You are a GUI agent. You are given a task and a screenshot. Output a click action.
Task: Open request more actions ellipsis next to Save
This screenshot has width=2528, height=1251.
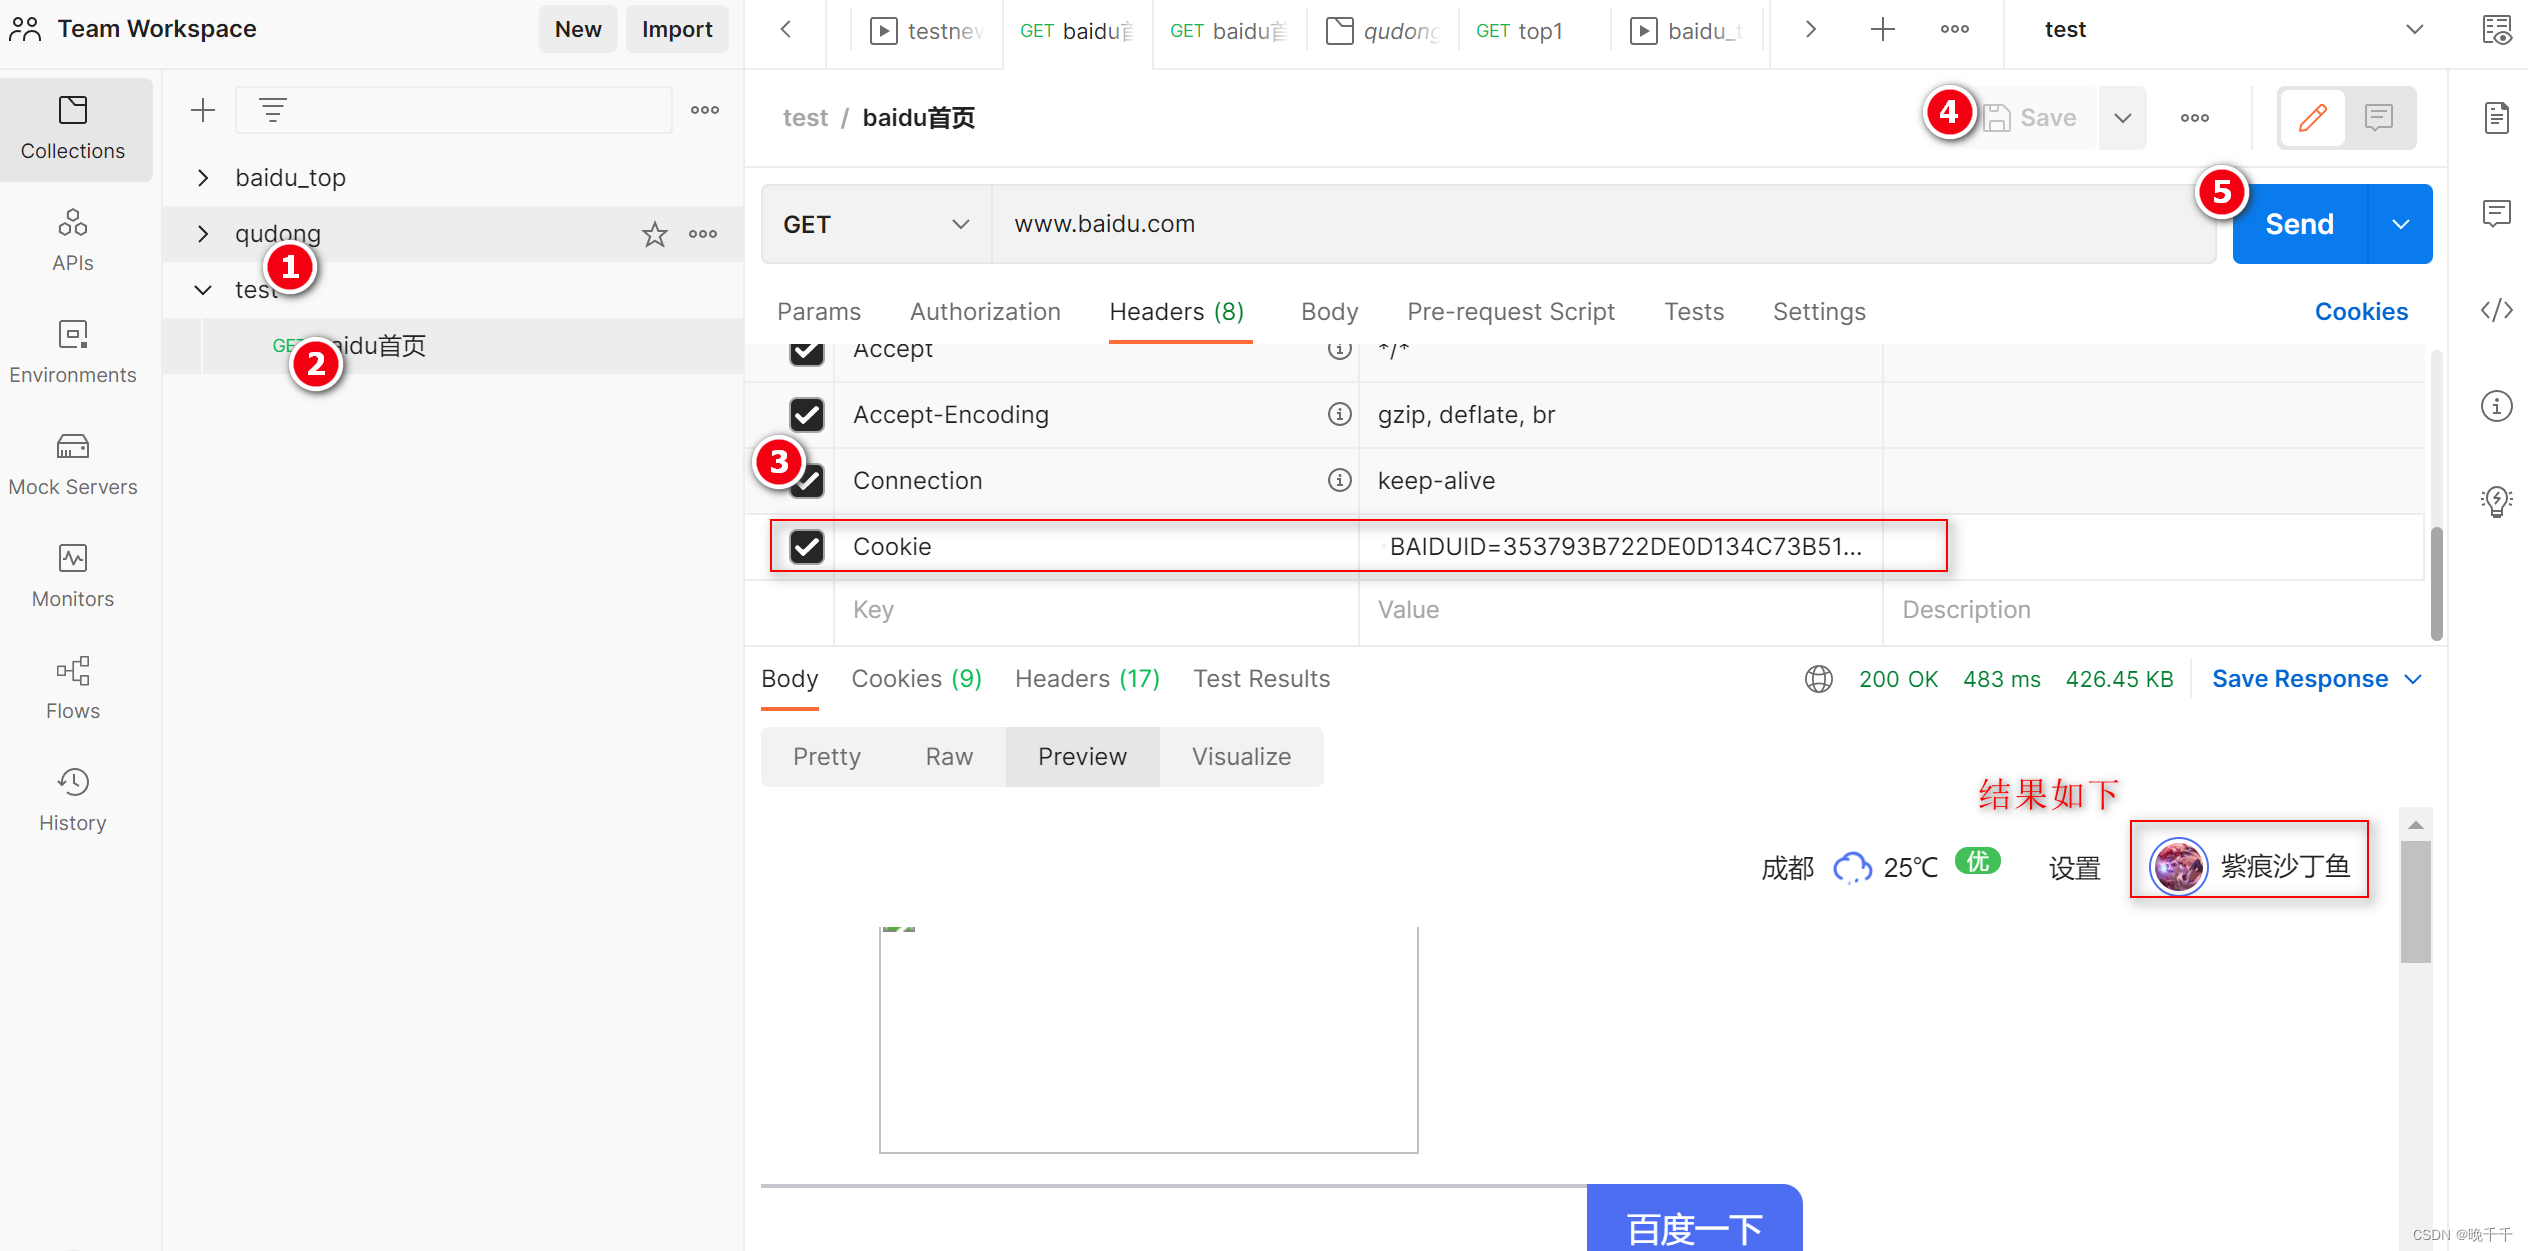pos(2195,118)
